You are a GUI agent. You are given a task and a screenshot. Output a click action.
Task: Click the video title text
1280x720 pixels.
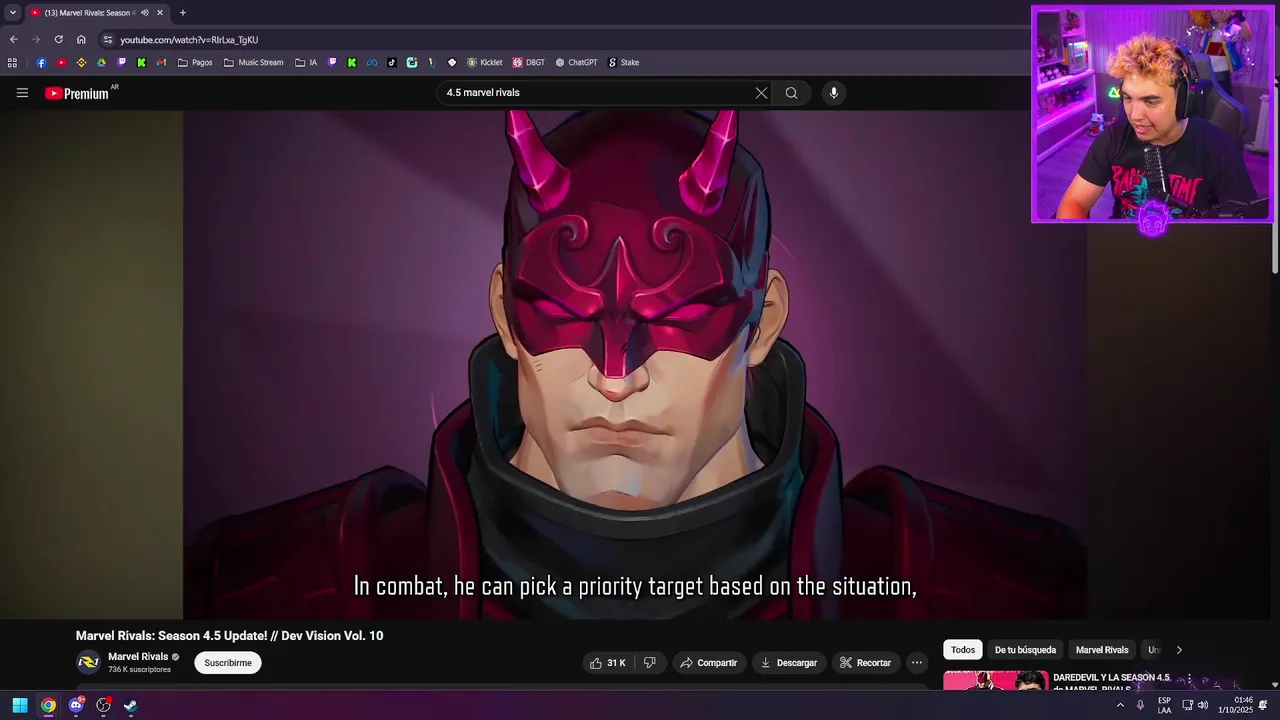pos(229,636)
